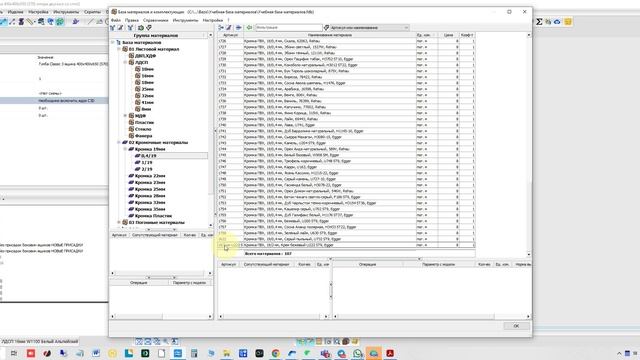The width and height of the screenshot is (640, 360).
Task: Select the ЛДСП 25мм tree item
Action: click(147, 89)
